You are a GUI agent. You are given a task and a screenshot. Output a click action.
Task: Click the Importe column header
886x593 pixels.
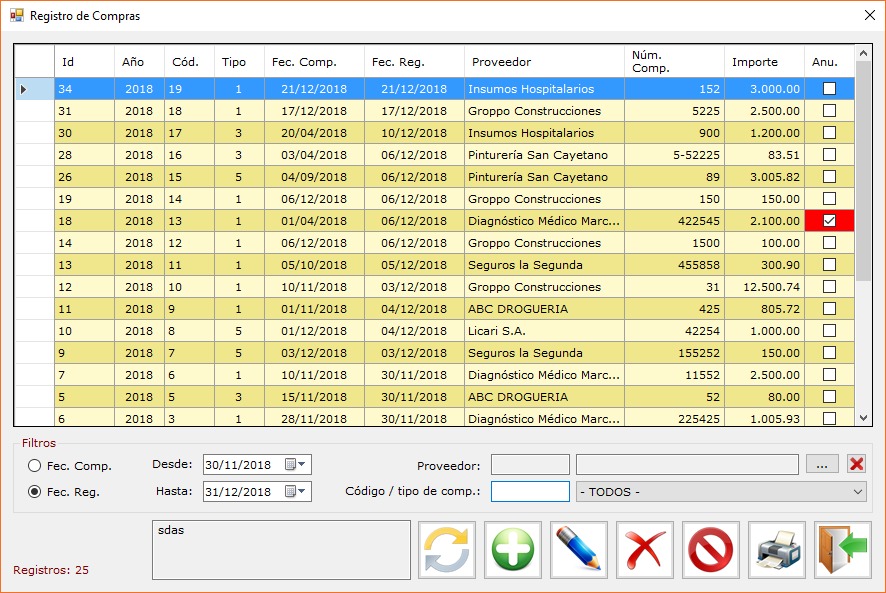click(x=765, y=62)
